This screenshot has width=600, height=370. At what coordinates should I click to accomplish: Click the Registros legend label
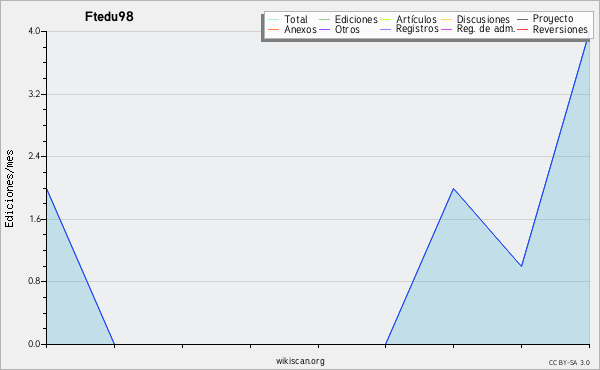(x=417, y=29)
